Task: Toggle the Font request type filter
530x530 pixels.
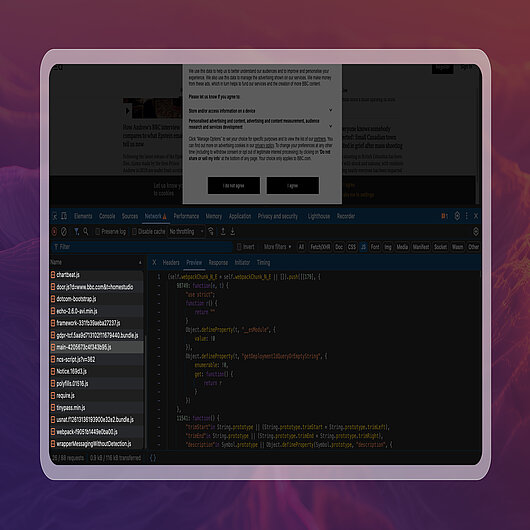Action: coord(375,247)
